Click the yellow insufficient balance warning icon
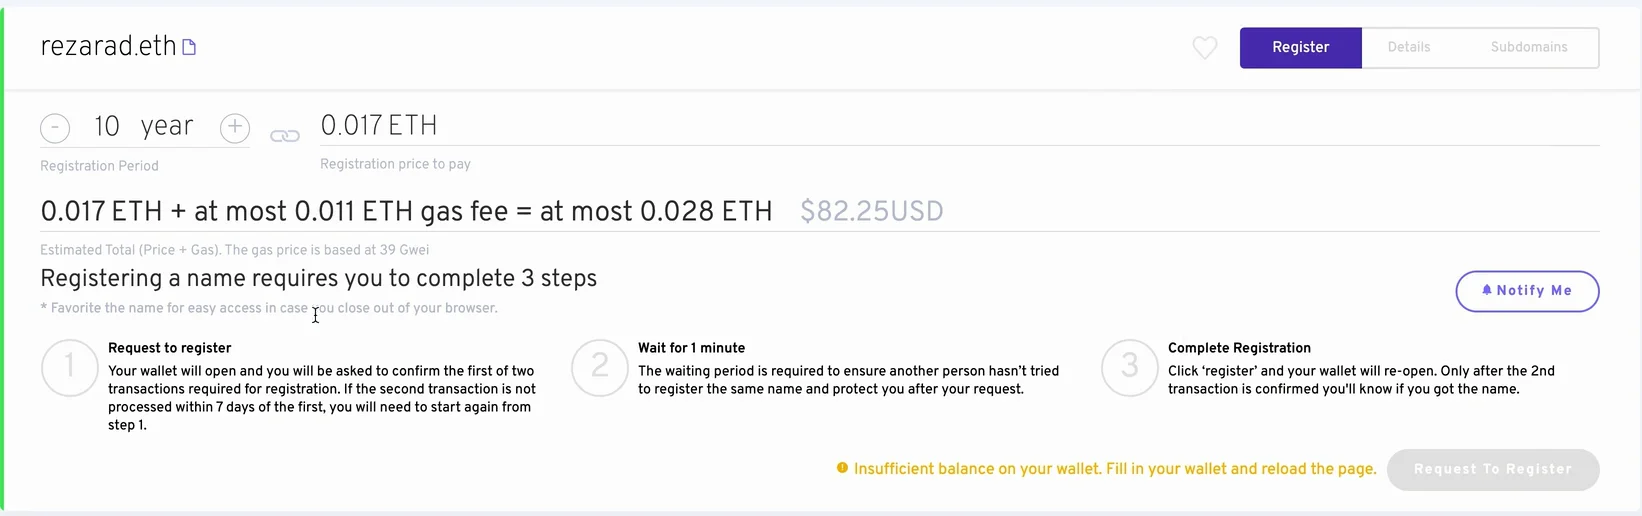 (842, 468)
